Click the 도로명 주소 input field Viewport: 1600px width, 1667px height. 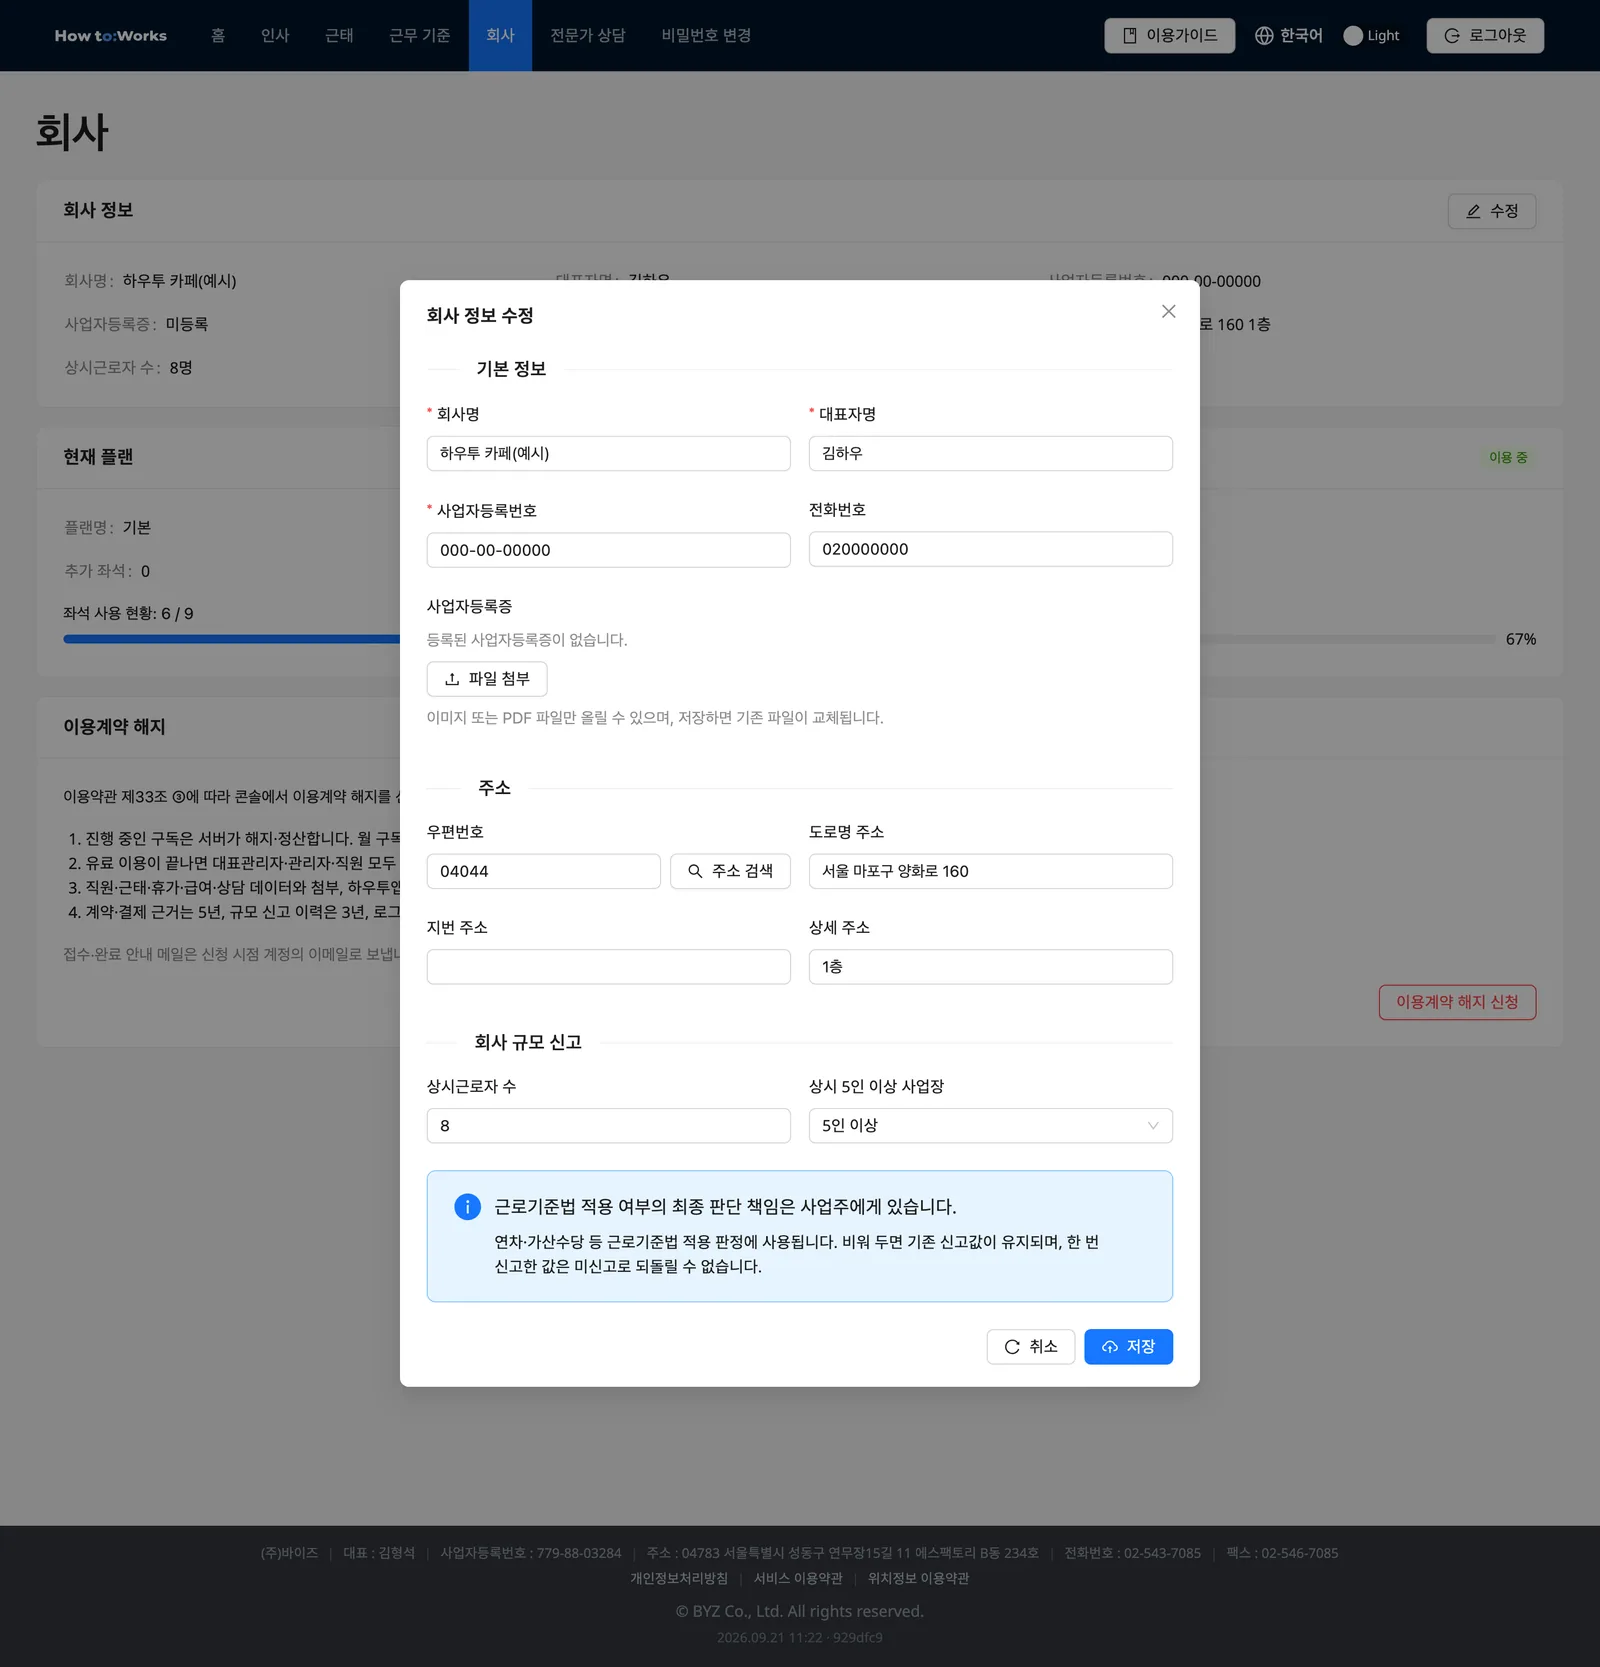(990, 871)
